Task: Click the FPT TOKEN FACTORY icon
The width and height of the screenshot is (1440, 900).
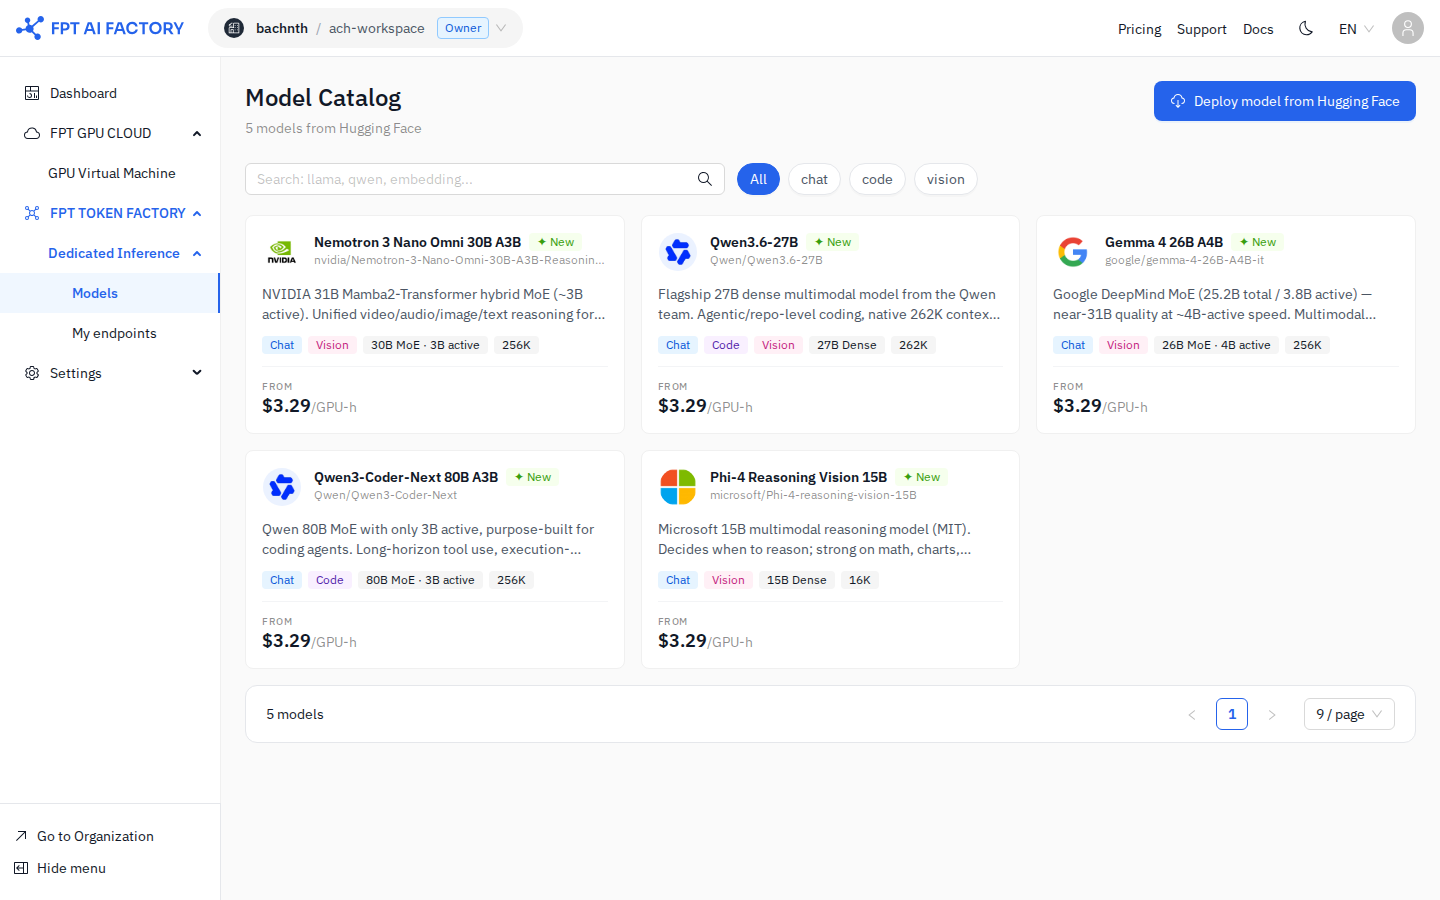Action: (32, 213)
